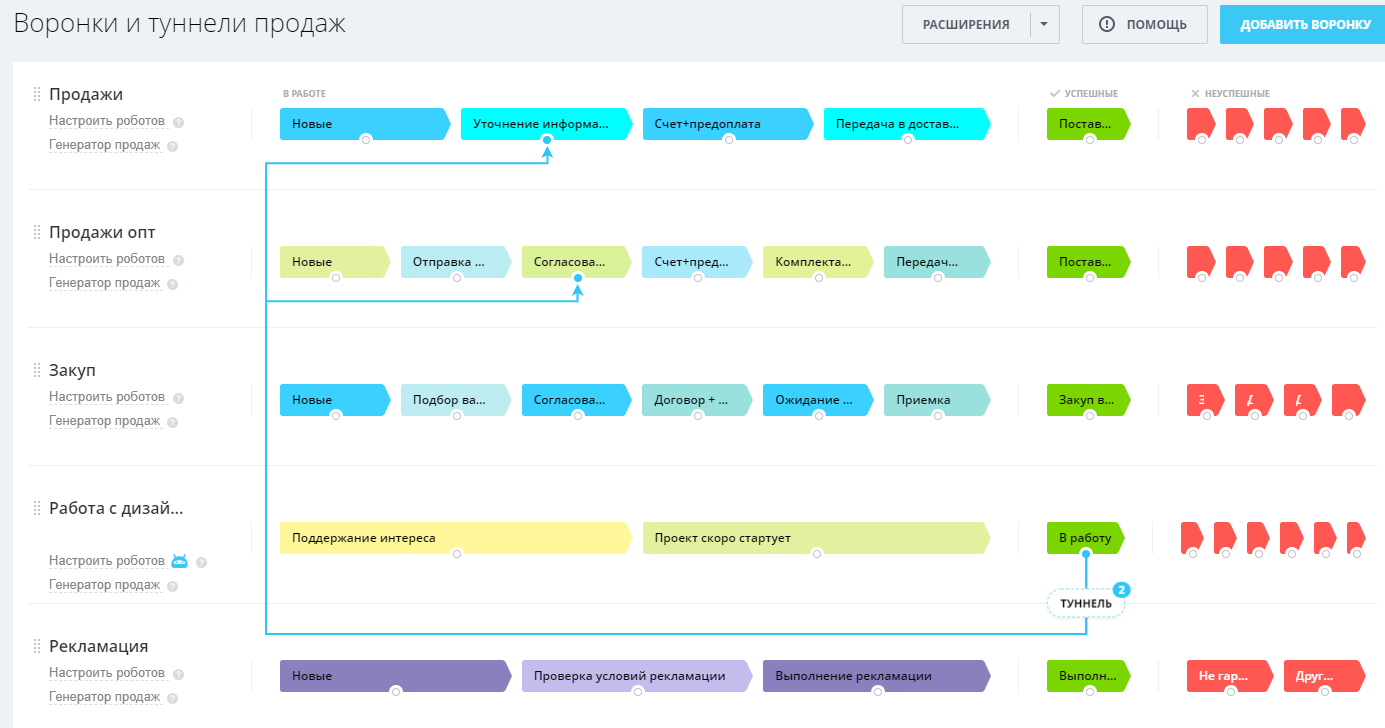The width and height of the screenshot is (1385, 728).
Task: Click help icon by Рекламация's Генератор продаж
Action: coord(172,698)
